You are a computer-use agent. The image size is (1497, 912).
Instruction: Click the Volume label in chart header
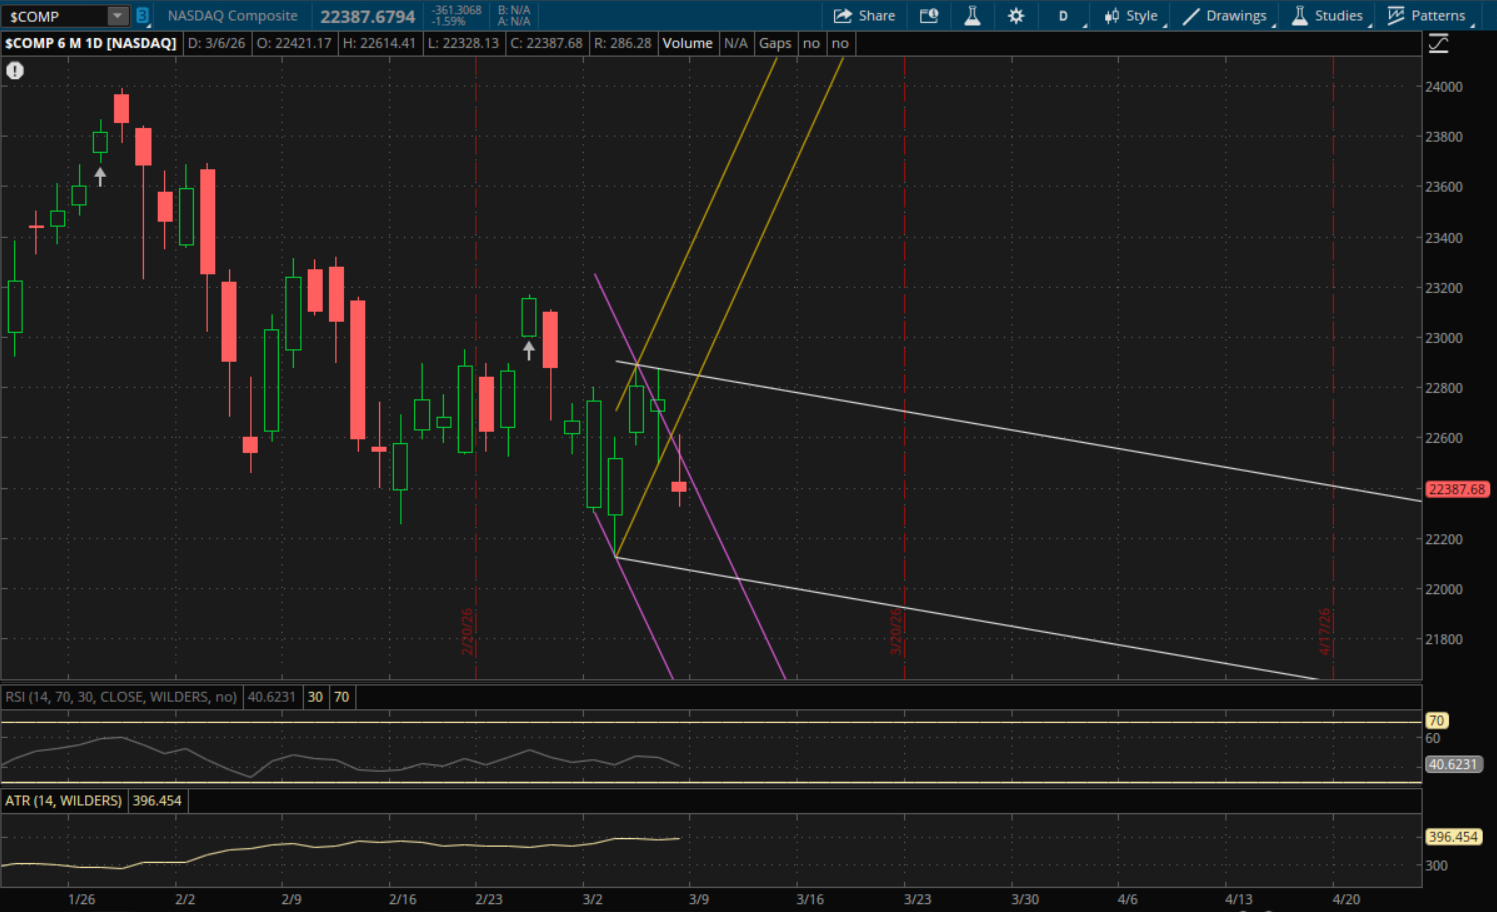pos(687,43)
